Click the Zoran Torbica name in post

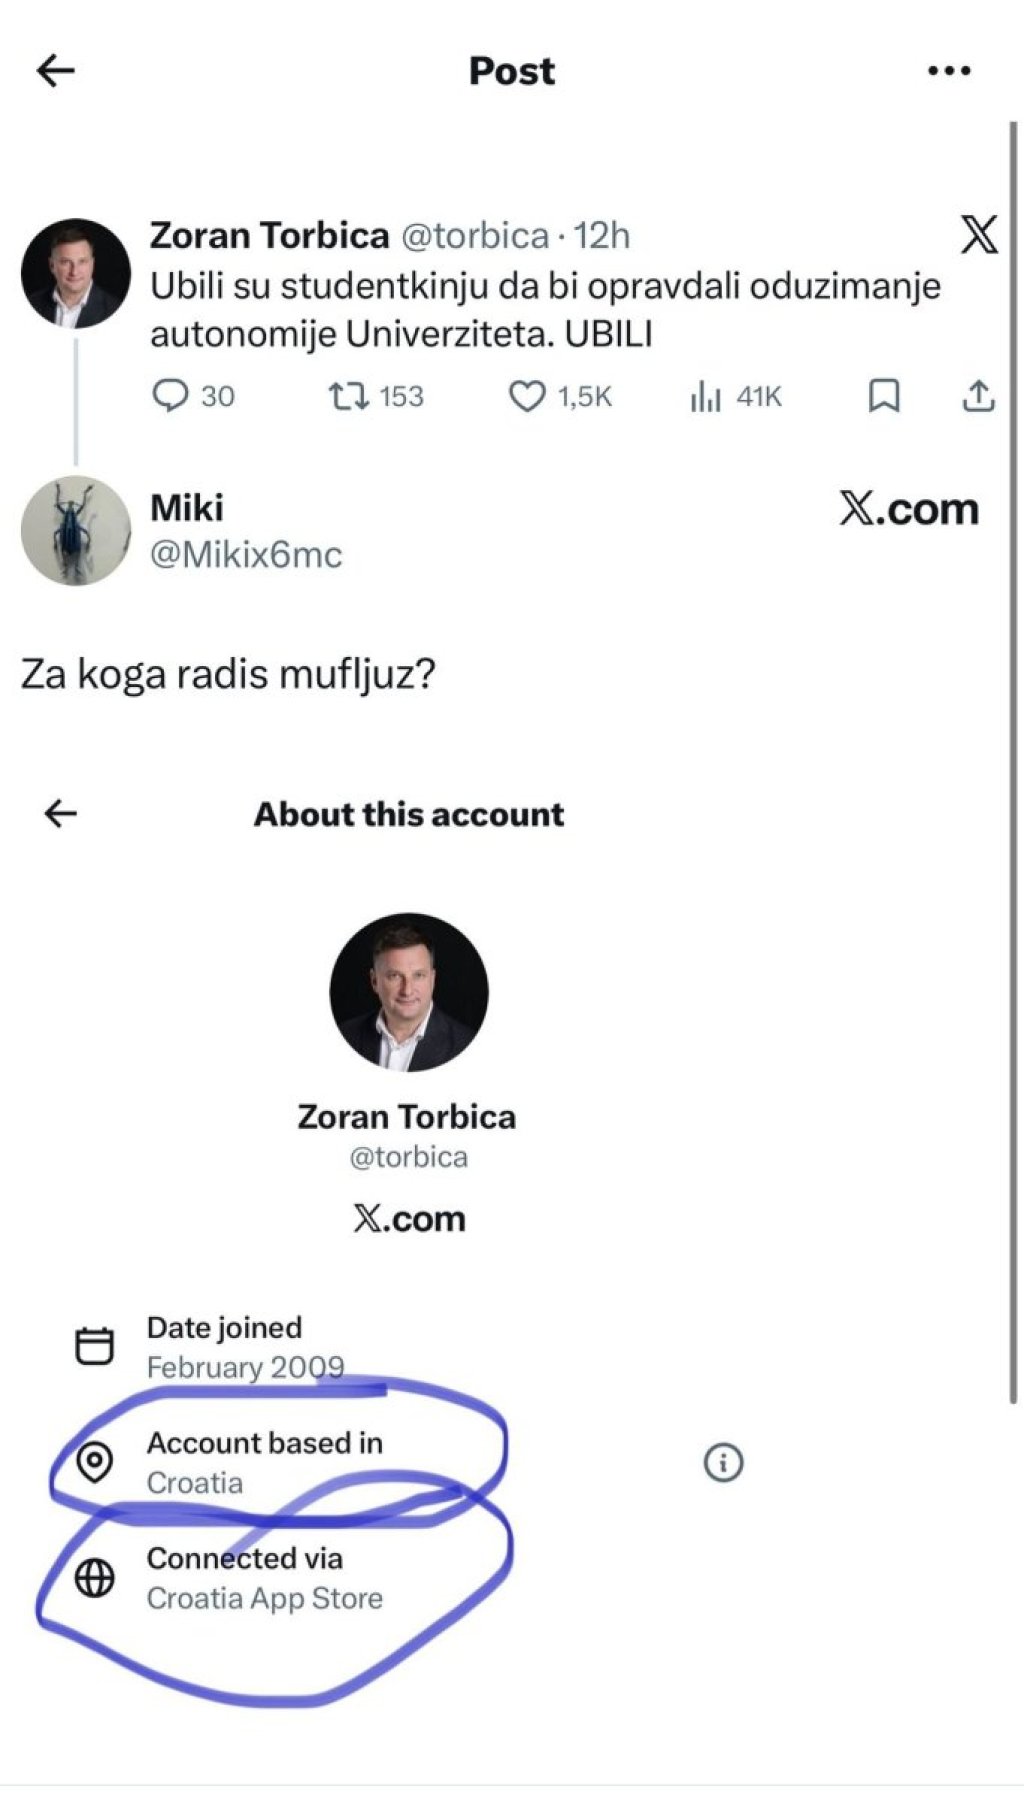click(269, 236)
